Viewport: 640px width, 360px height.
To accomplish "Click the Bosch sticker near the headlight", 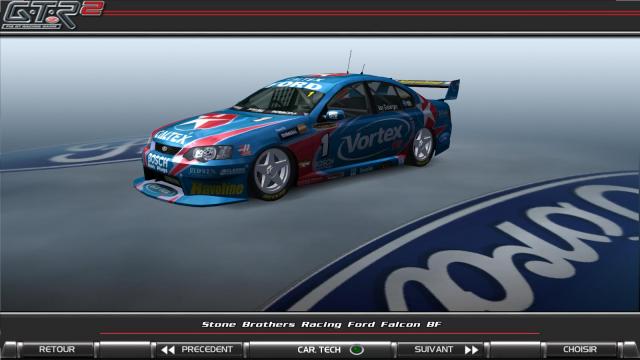I will point(158,162).
